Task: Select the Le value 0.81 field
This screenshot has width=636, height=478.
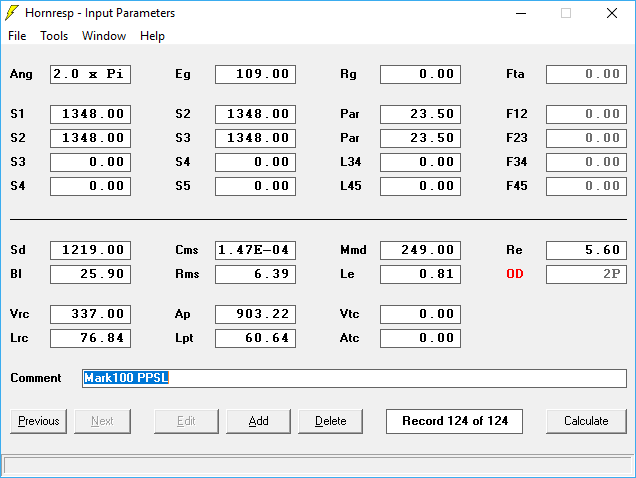Action: pos(421,274)
